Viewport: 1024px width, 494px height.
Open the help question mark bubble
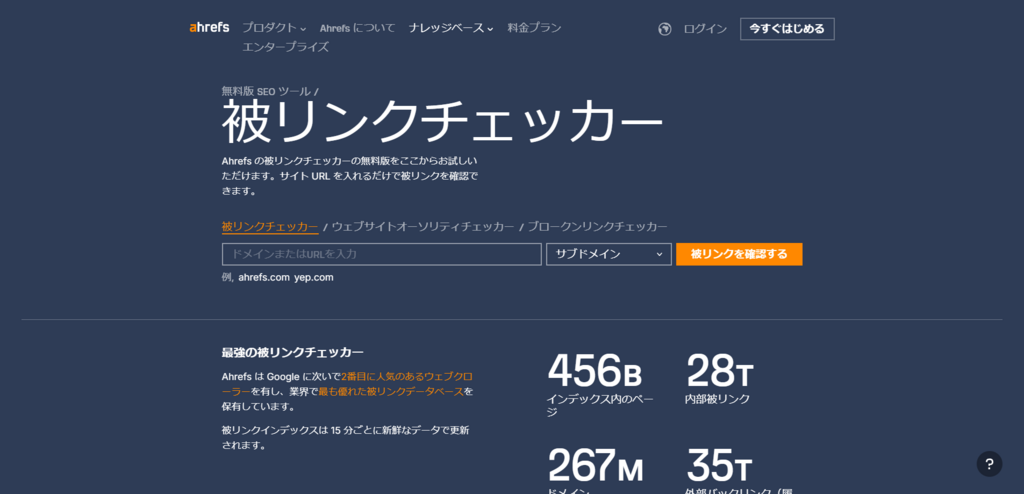(989, 464)
